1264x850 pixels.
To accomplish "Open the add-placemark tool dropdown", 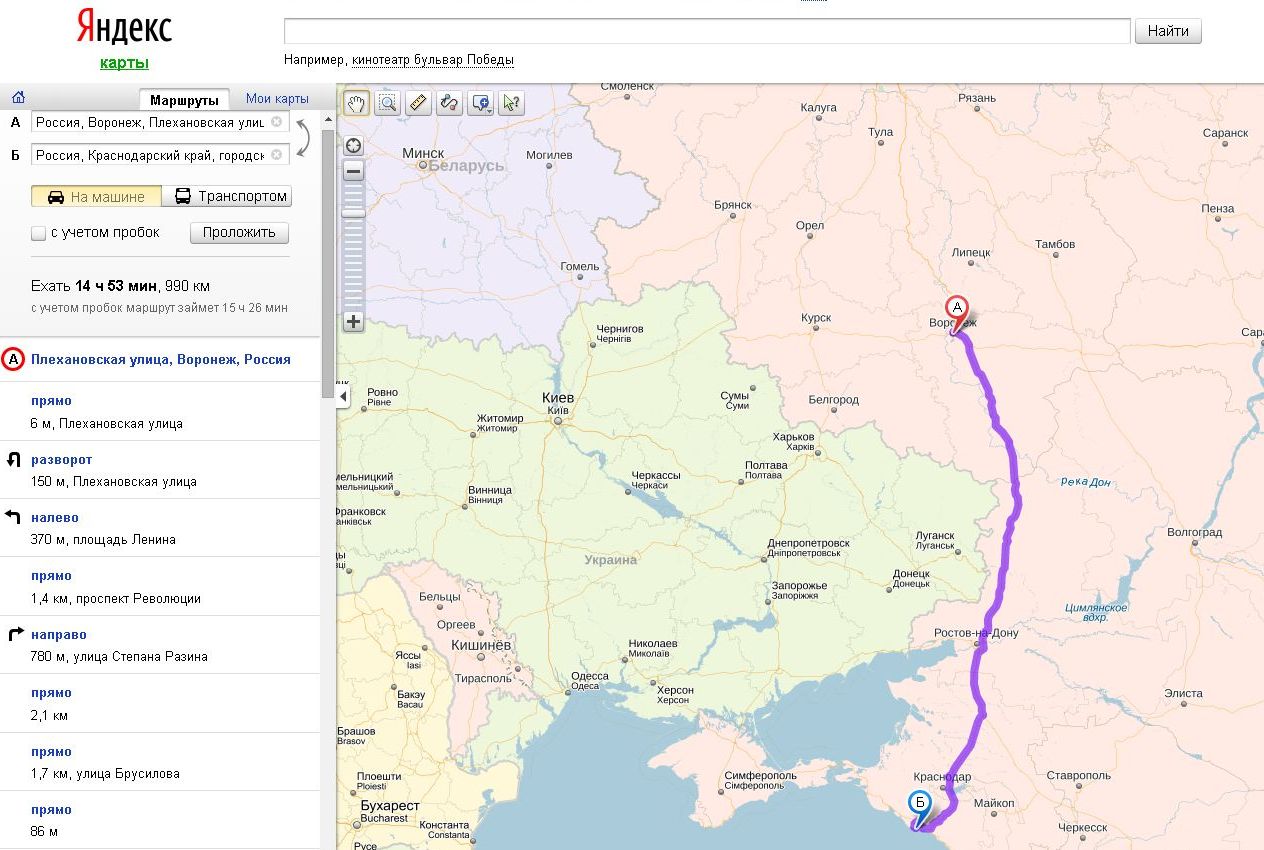I will [x=481, y=102].
